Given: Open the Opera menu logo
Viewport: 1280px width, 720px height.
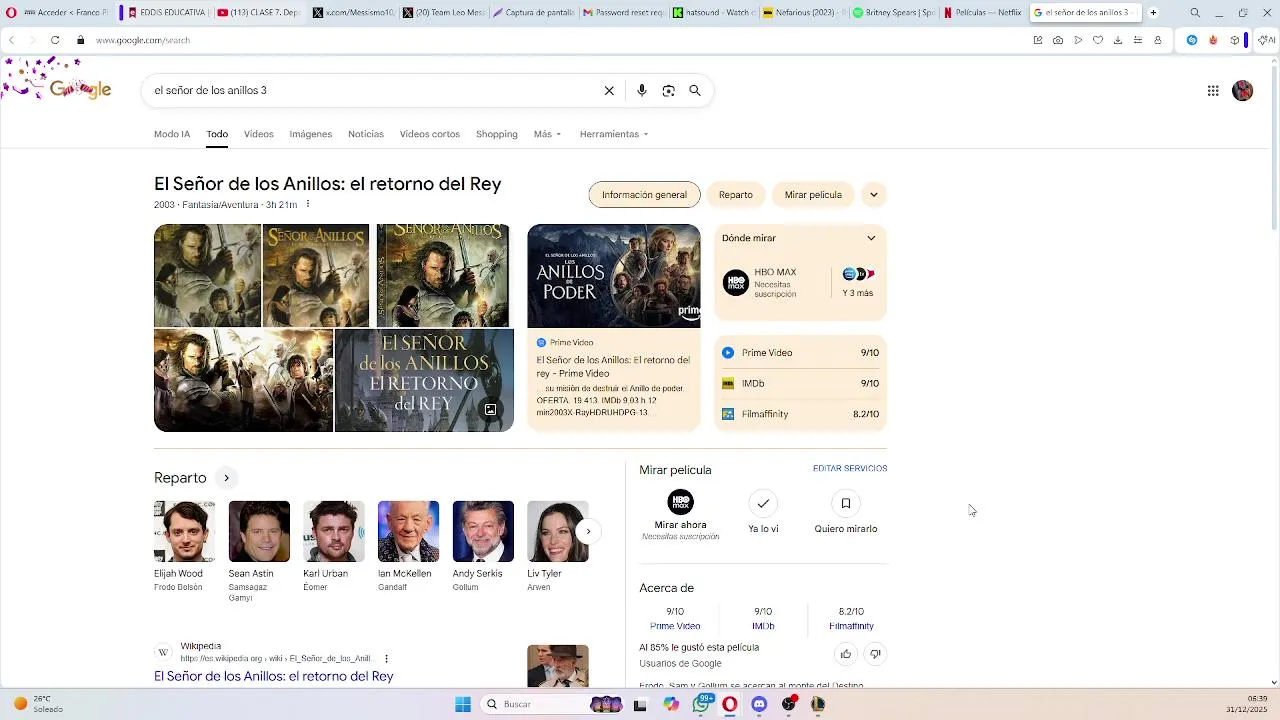Looking at the screenshot, I should click(x=11, y=13).
